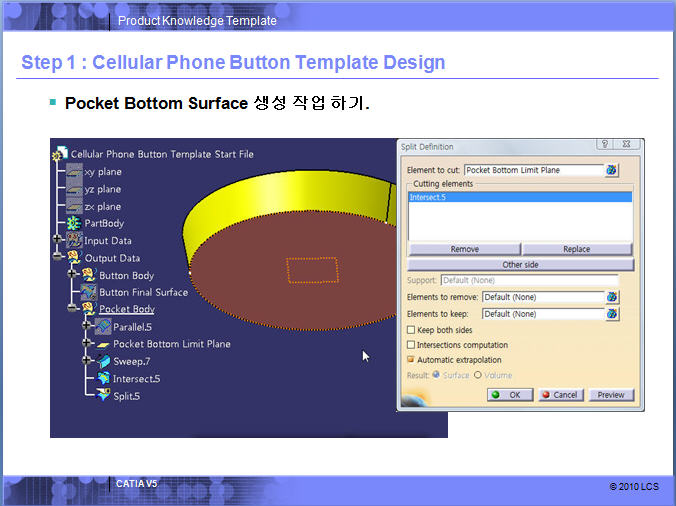Expand the Button Body node
The image size is (676, 506).
(x=72, y=275)
